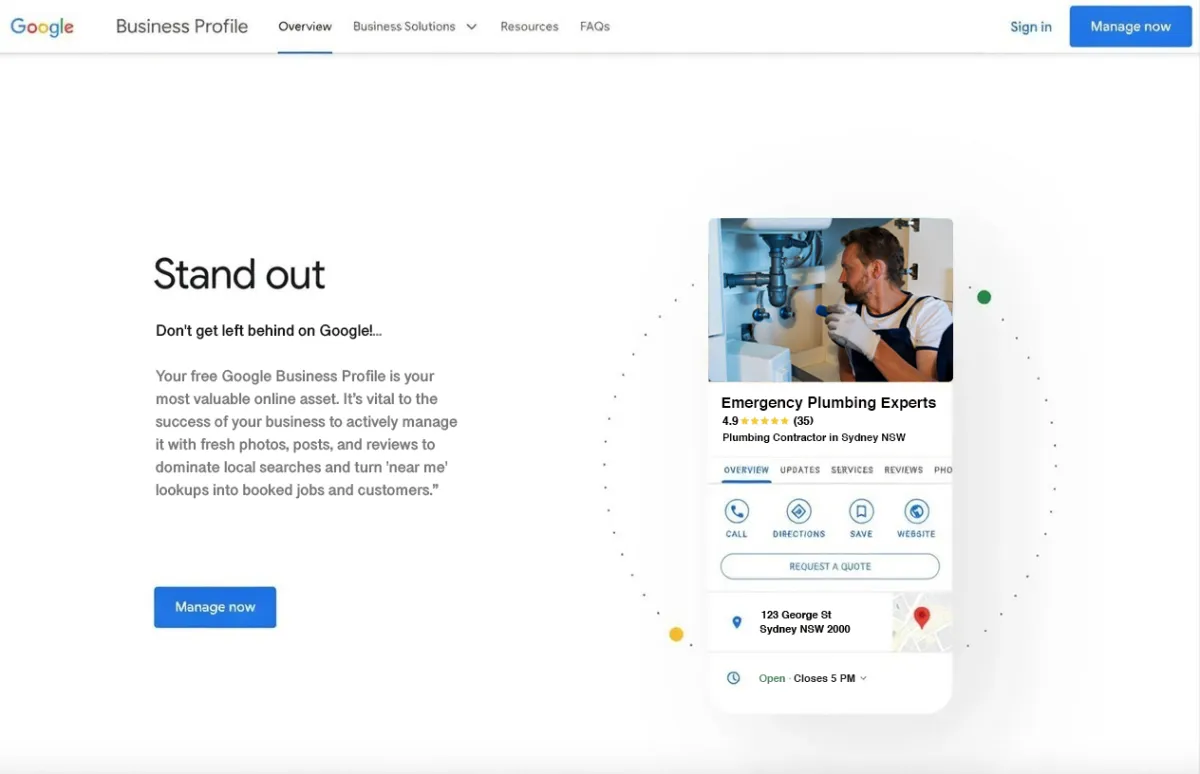Click the Emergency Plumbing Experts name
Screen dimensions: 1200x774
tap(829, 403)
